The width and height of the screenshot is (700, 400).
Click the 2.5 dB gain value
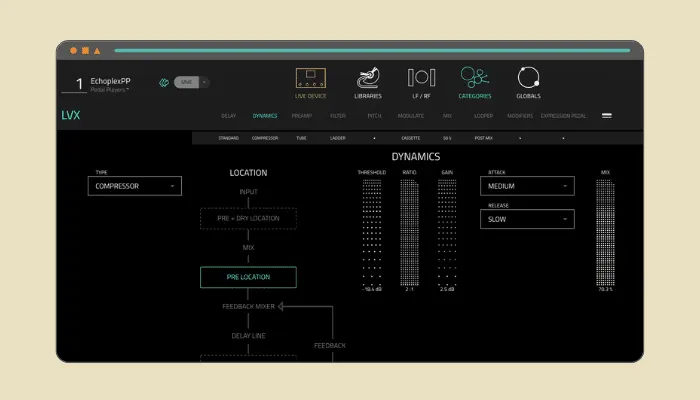coord(447,290)
